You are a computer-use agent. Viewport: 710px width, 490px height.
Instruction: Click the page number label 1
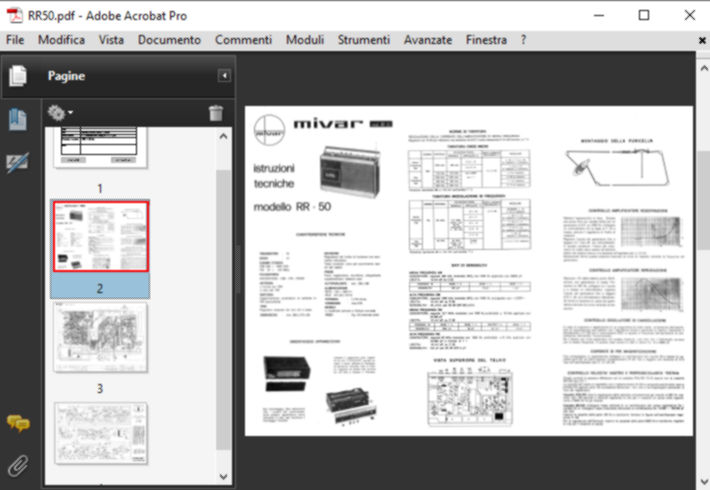[x=100, y=188]
